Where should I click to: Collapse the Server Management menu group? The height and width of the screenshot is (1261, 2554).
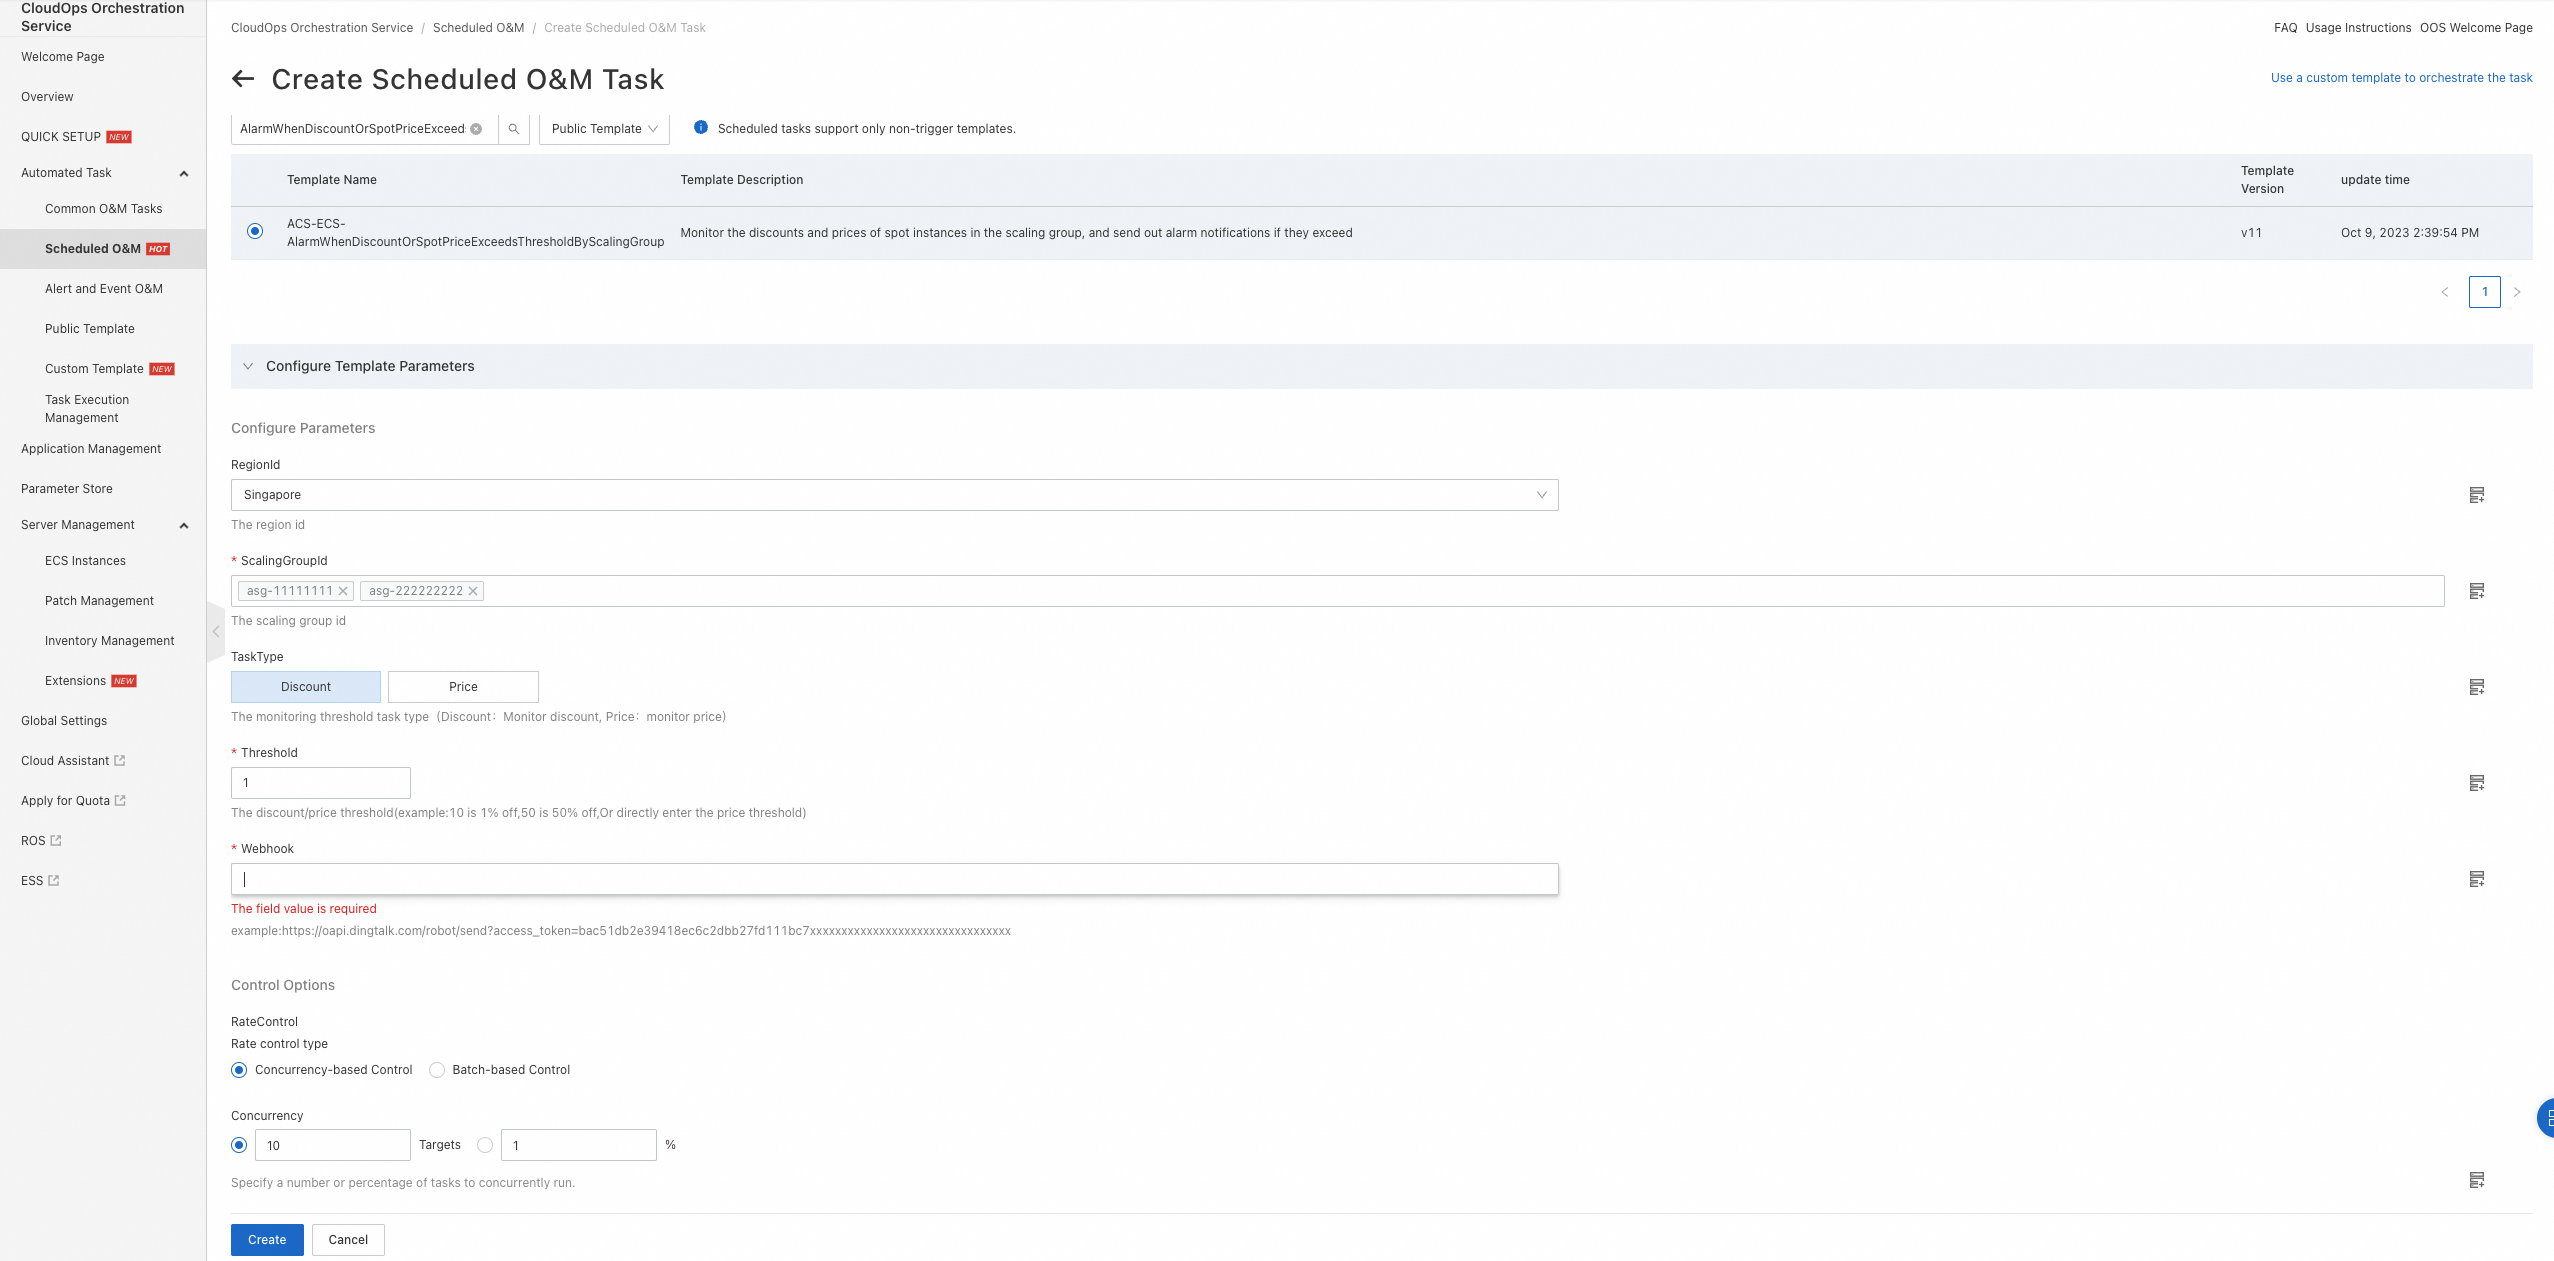[184, 525]
